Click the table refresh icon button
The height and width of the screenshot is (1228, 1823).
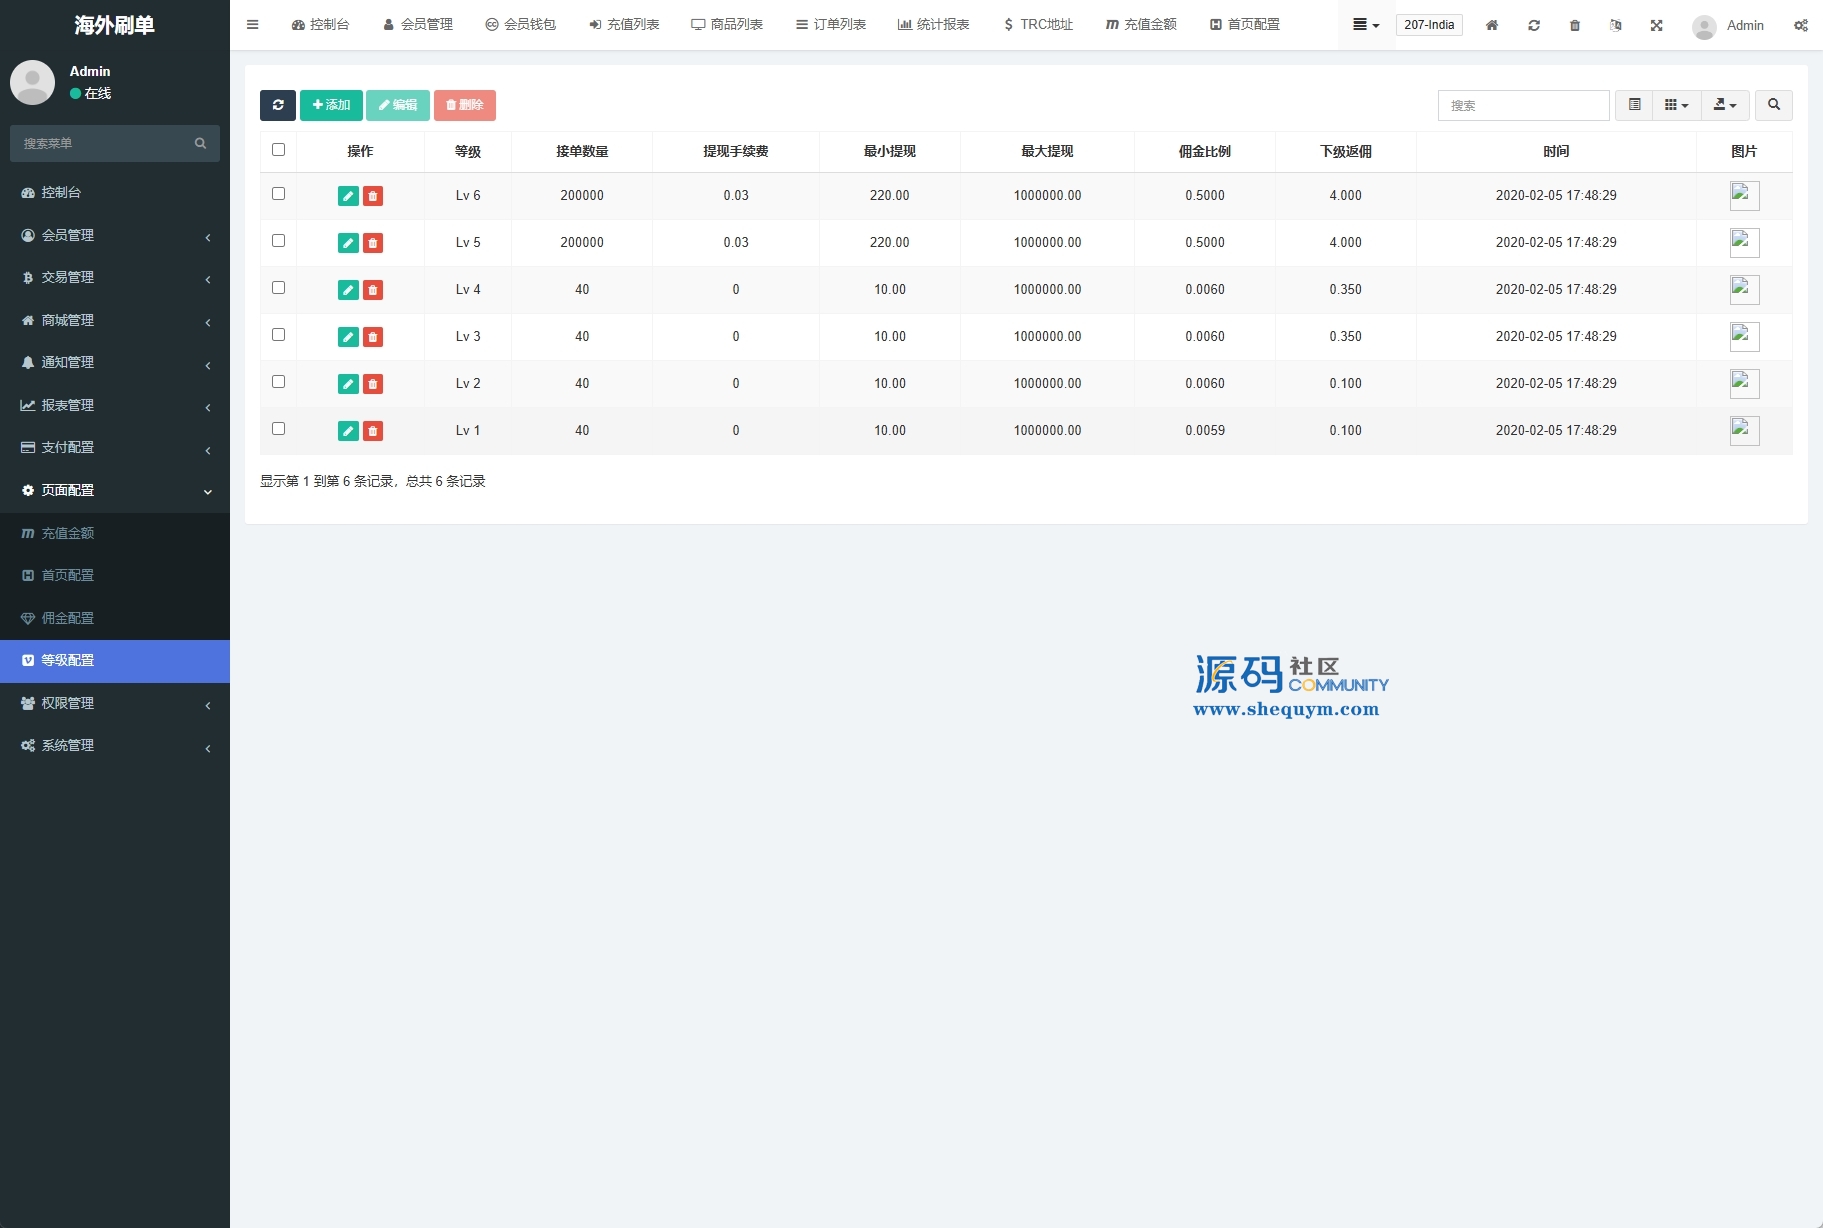pos(278,105)
